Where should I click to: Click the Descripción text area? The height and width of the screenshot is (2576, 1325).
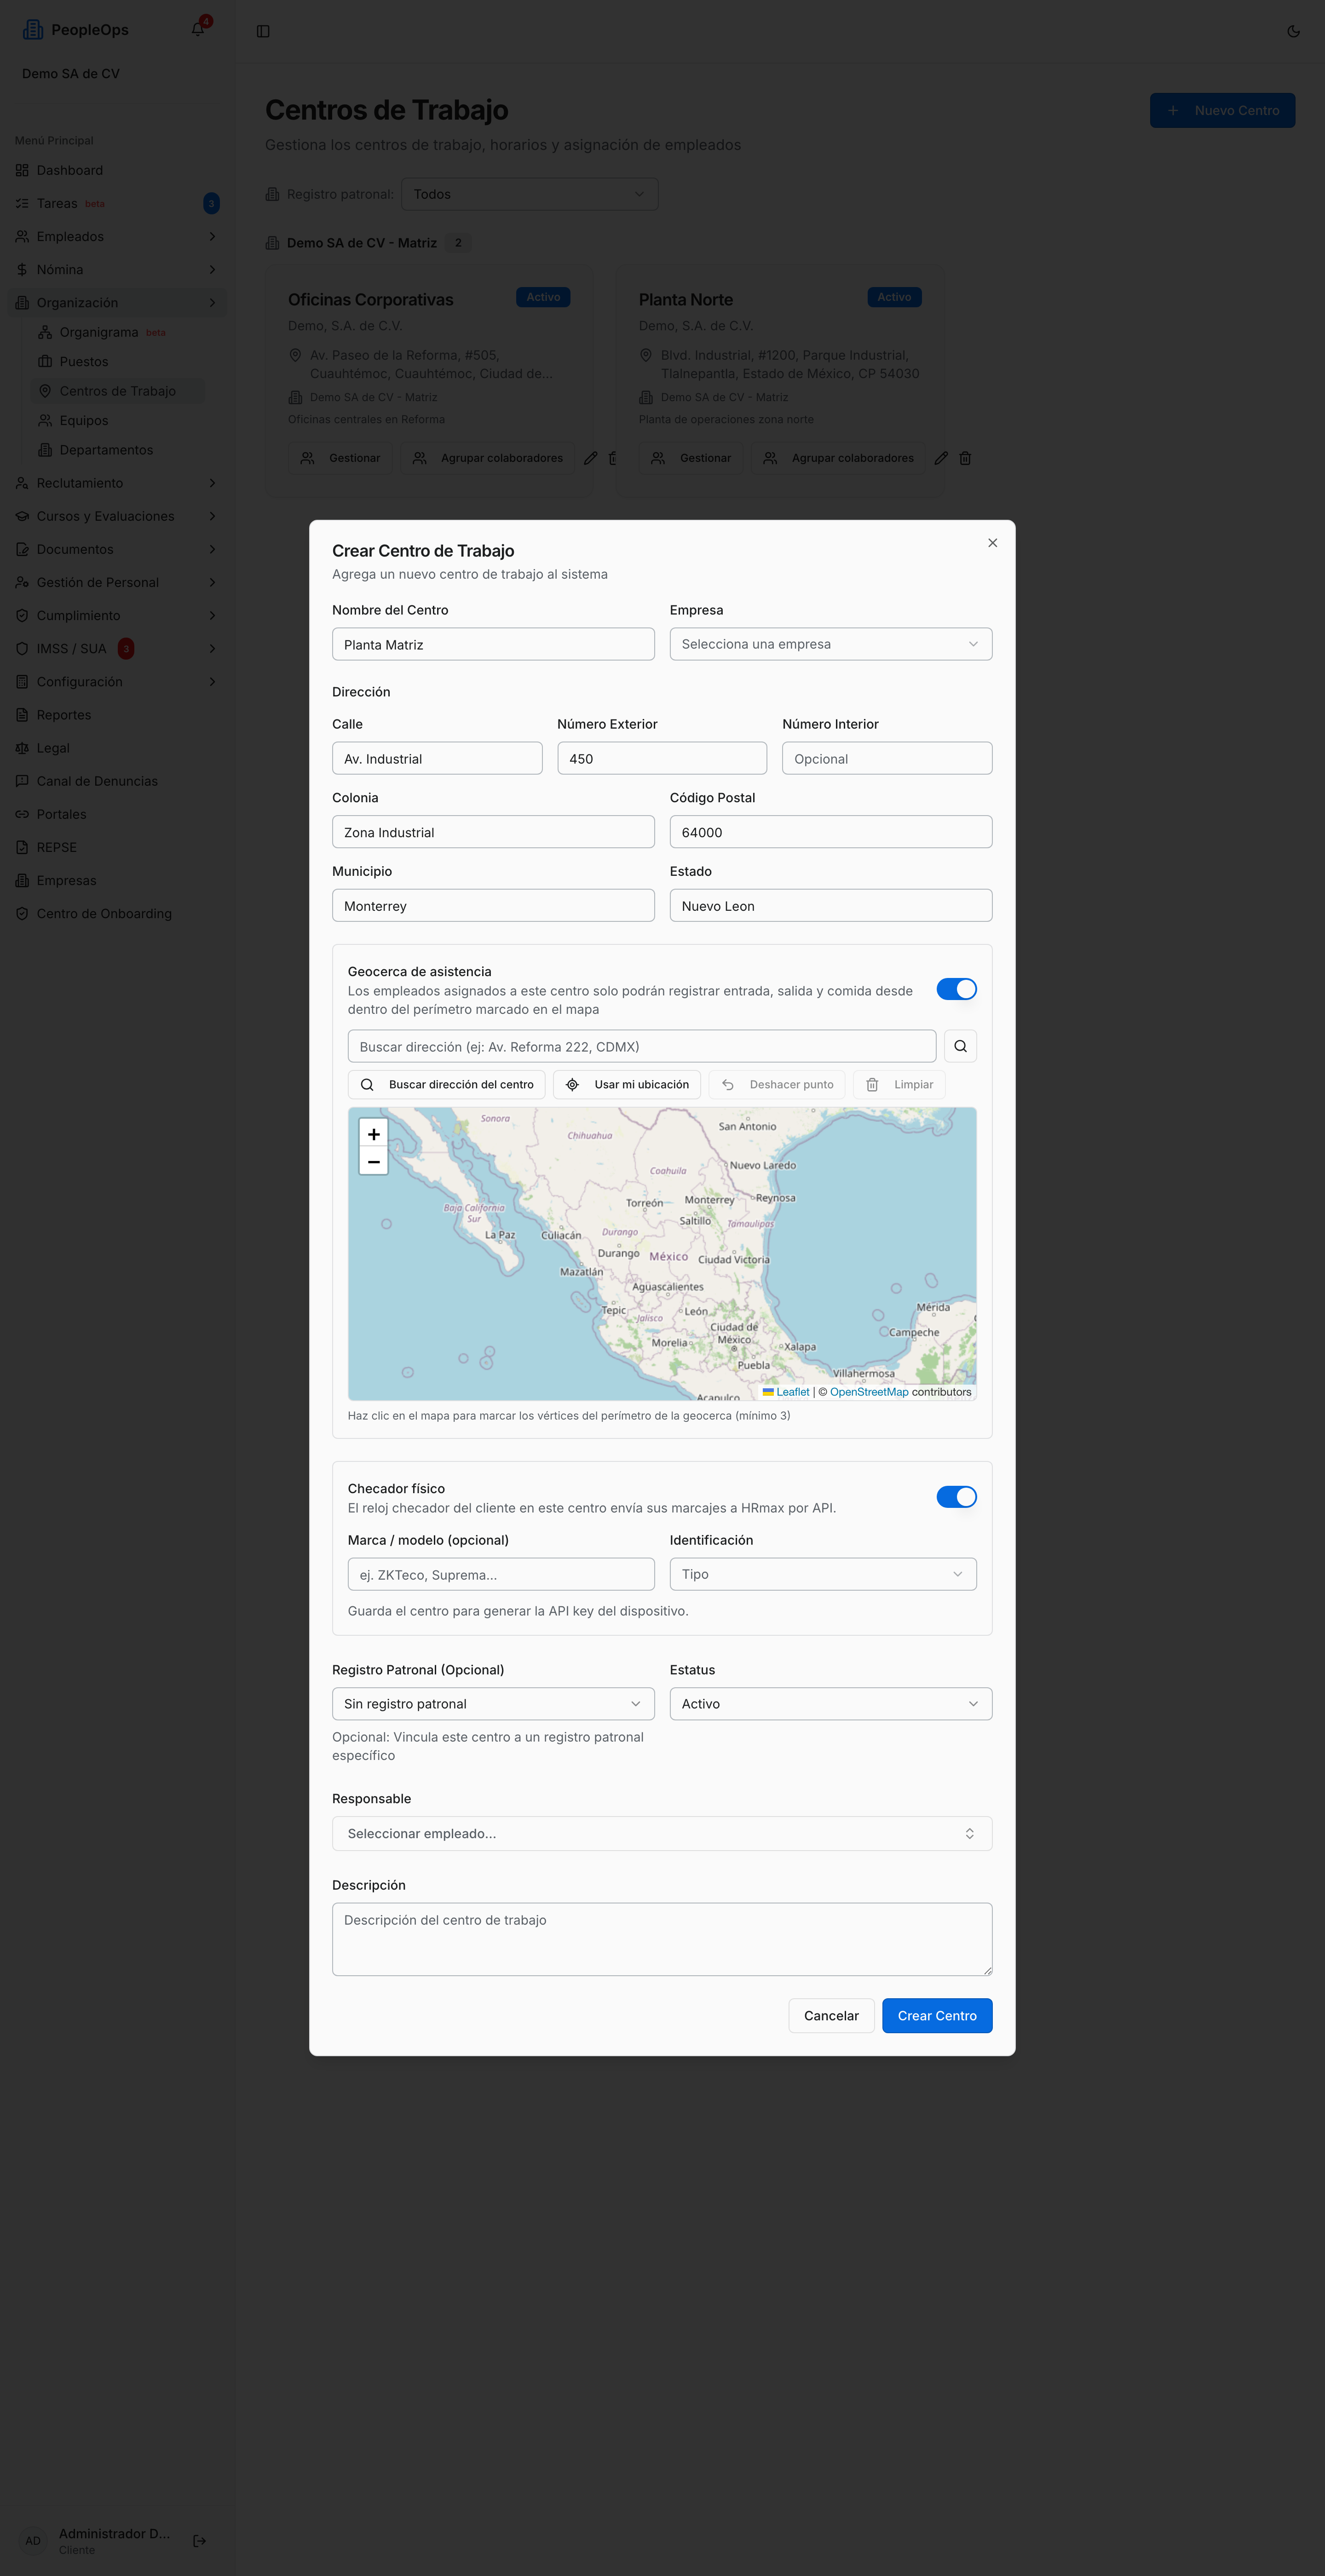coord(662,1939)
